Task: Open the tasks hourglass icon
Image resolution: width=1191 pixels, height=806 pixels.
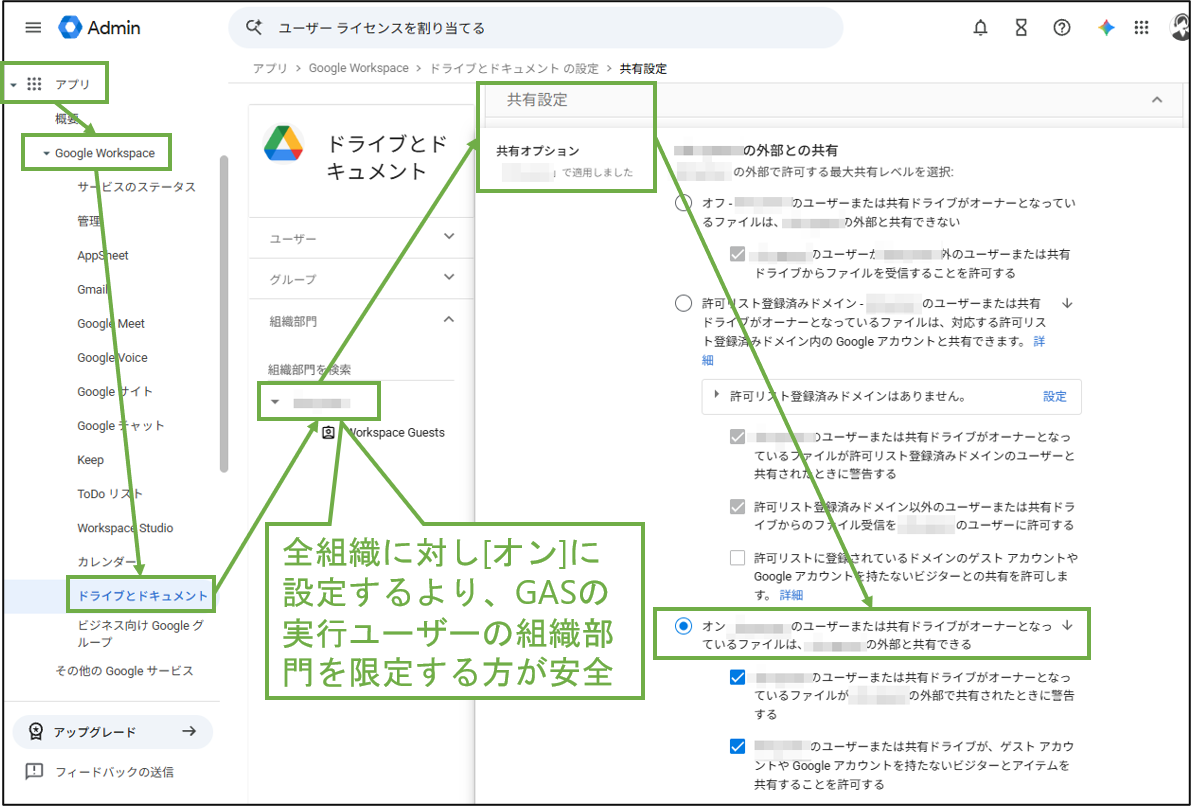Action: (x=1021, y=28)
